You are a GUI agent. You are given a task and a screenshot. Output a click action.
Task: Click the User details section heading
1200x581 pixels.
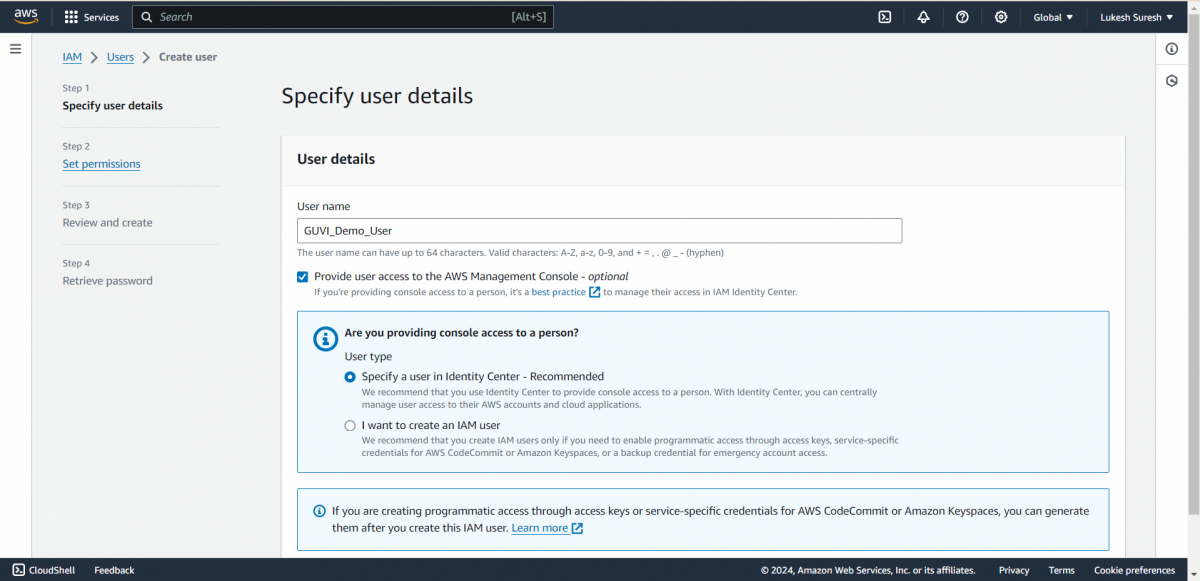click(336, 159)
